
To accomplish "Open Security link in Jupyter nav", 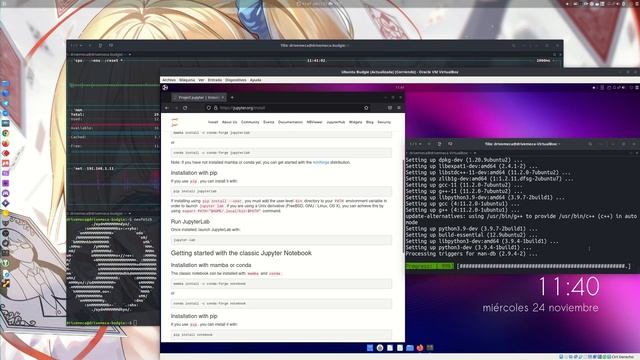I will click(x=384, y=122).
